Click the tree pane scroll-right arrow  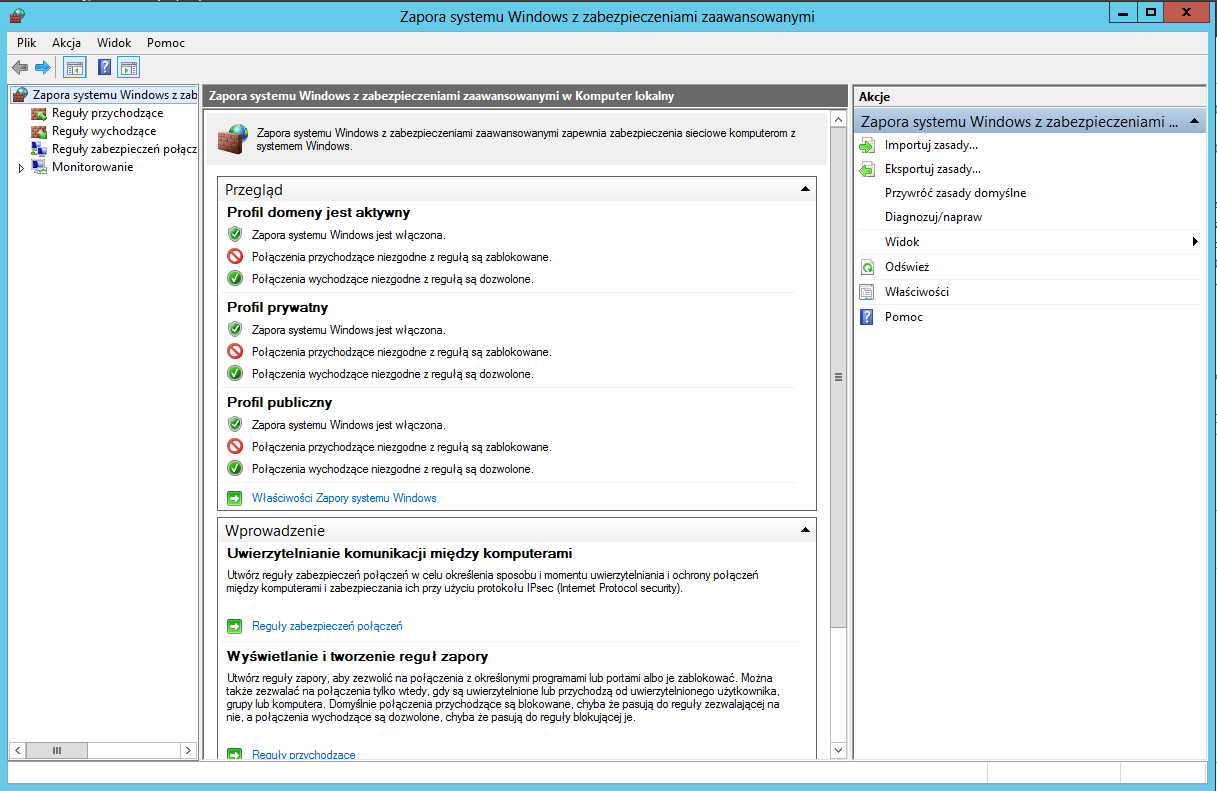(x=189, y=750)
